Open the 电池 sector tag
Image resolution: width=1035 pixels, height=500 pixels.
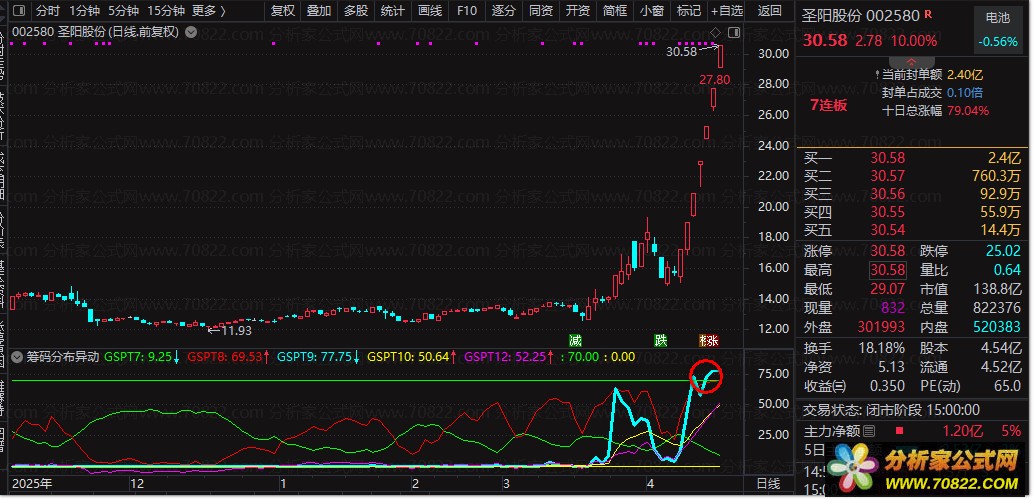(x=997, y=18)
